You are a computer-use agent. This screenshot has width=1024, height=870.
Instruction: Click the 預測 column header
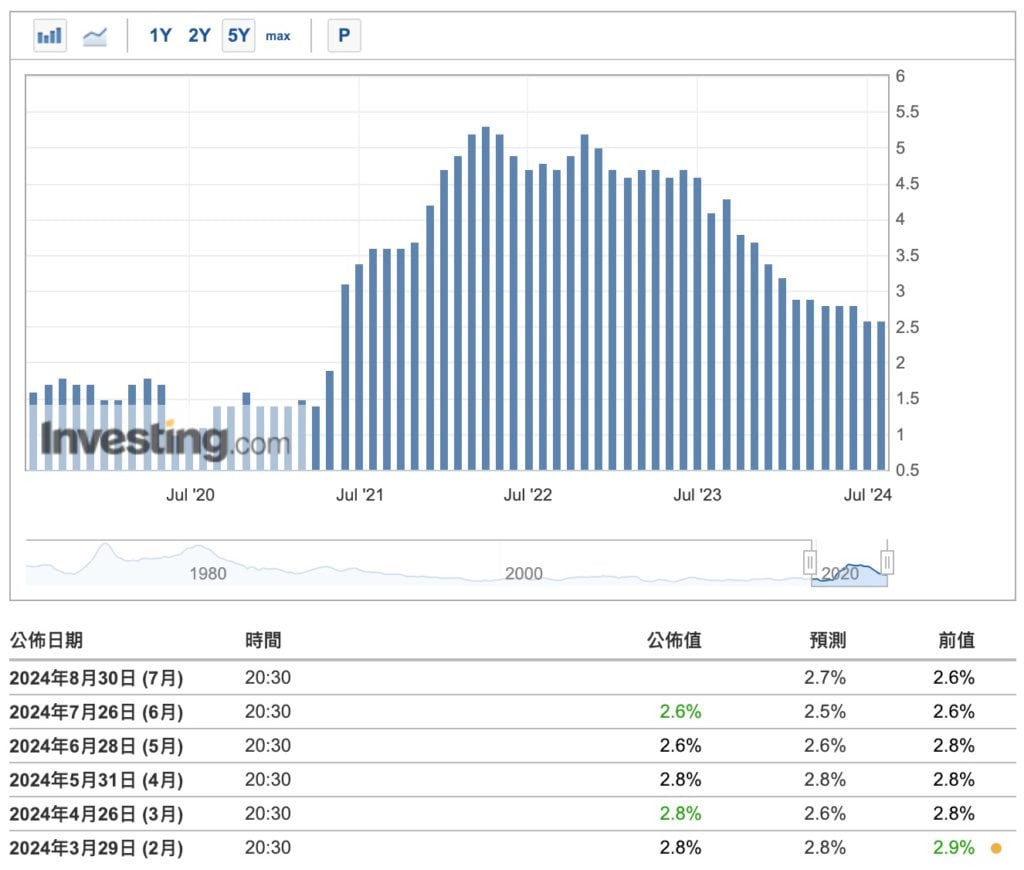(x=827, y=640)
